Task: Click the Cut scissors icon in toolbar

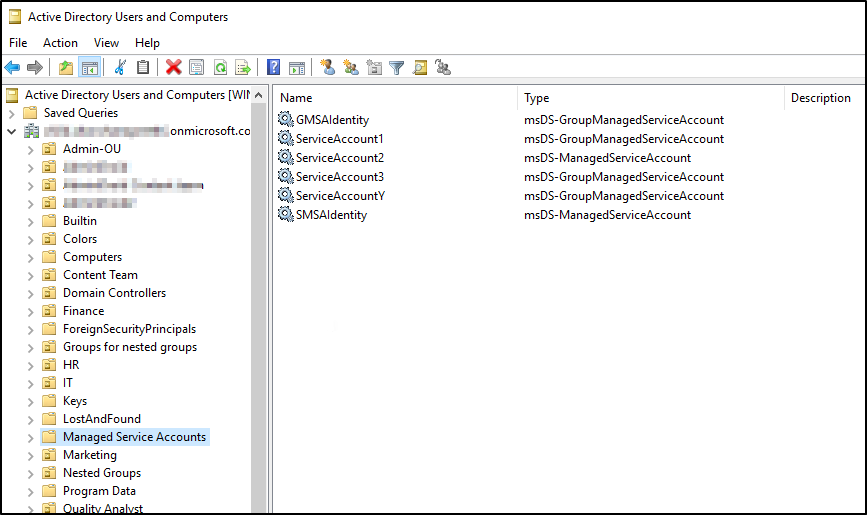Action: click(x=120, y=67)
